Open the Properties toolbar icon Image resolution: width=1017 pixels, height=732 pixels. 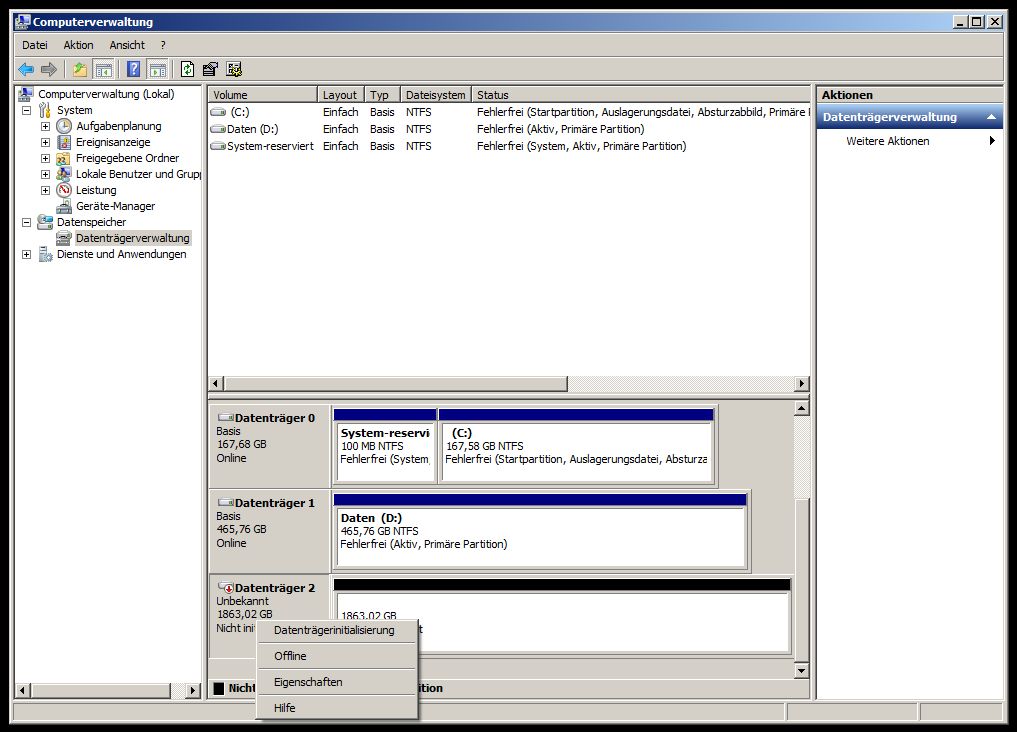coord(210,69)
